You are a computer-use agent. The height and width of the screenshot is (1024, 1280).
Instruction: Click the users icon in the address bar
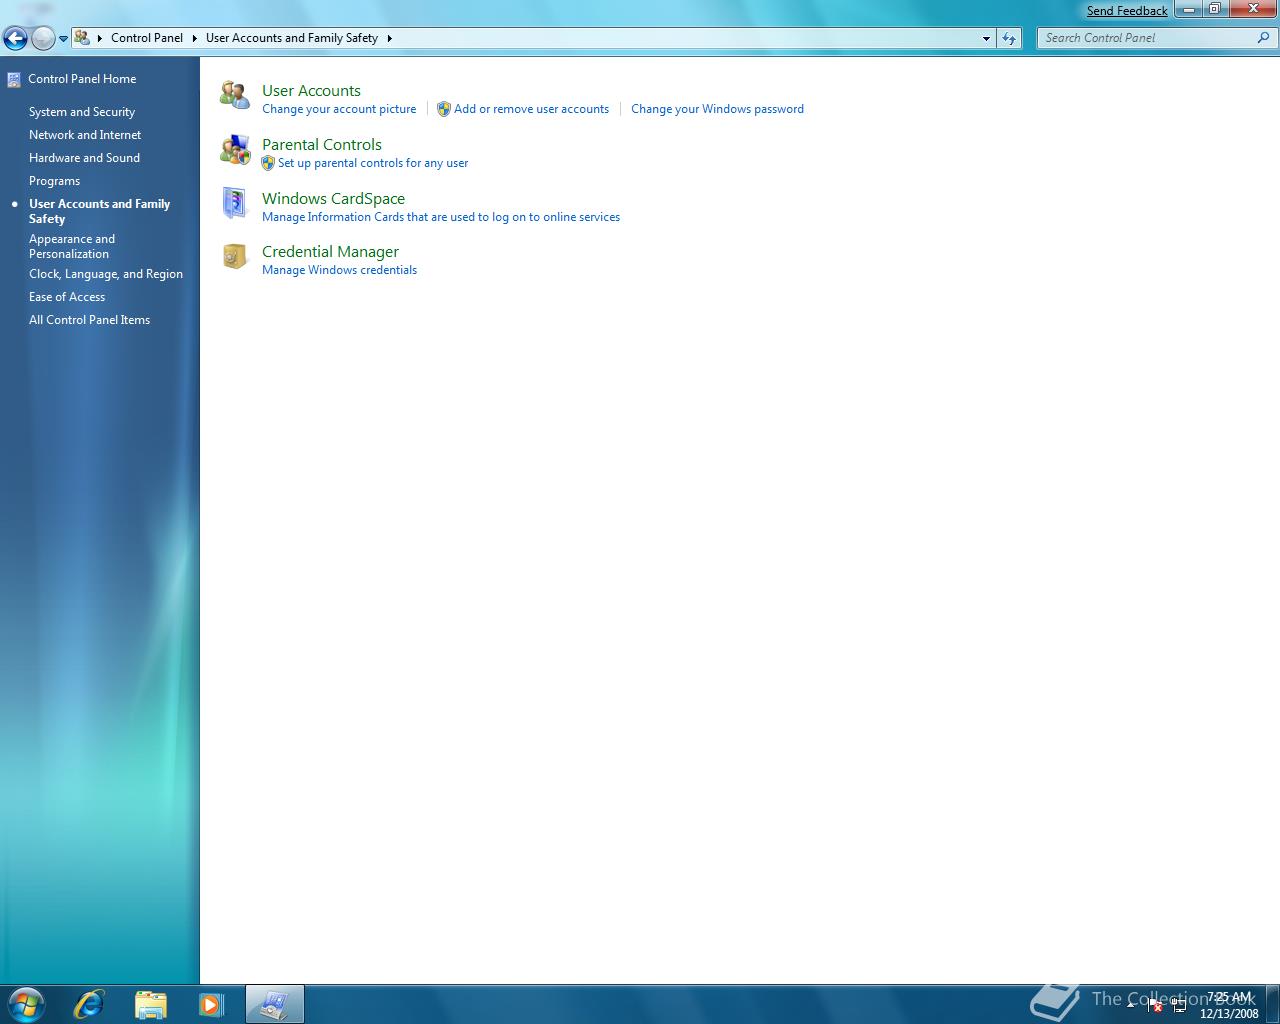tap(82, 38)
